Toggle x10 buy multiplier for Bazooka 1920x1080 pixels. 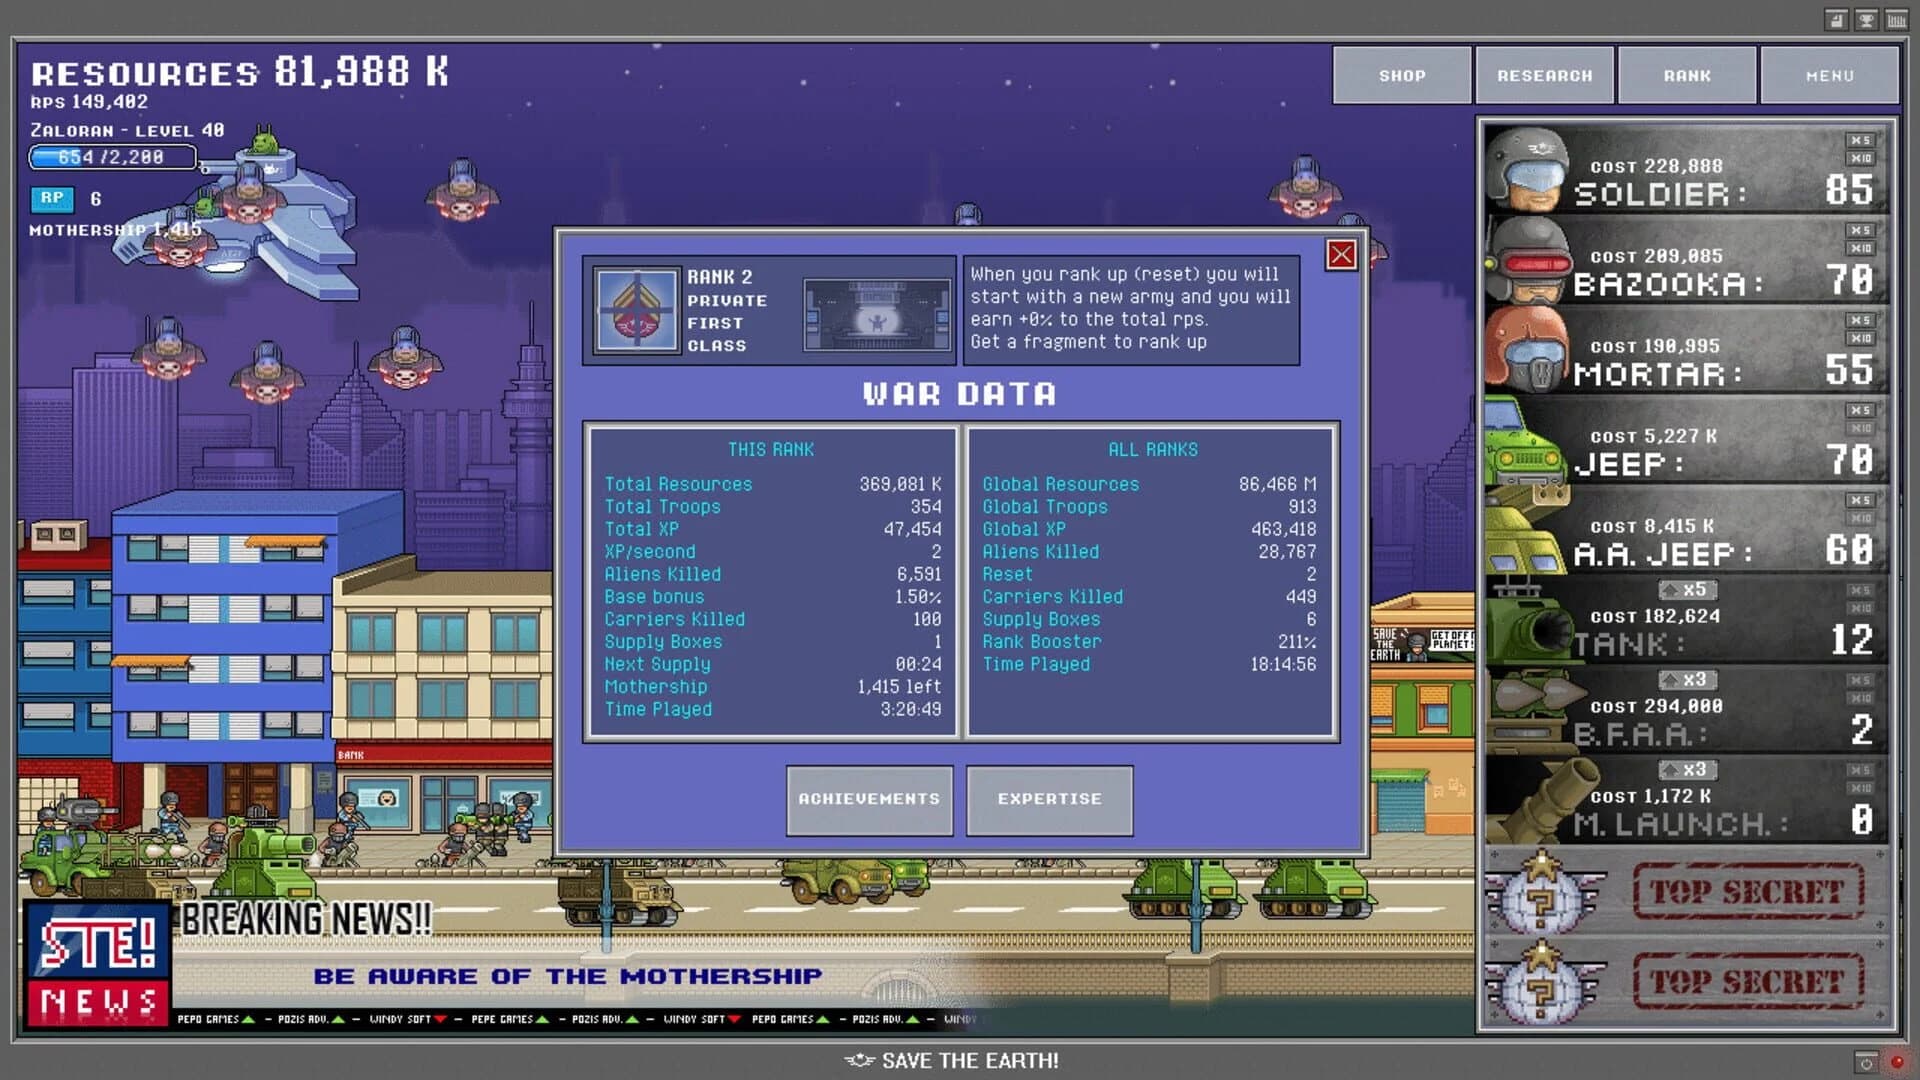(x=1860, y=247)
